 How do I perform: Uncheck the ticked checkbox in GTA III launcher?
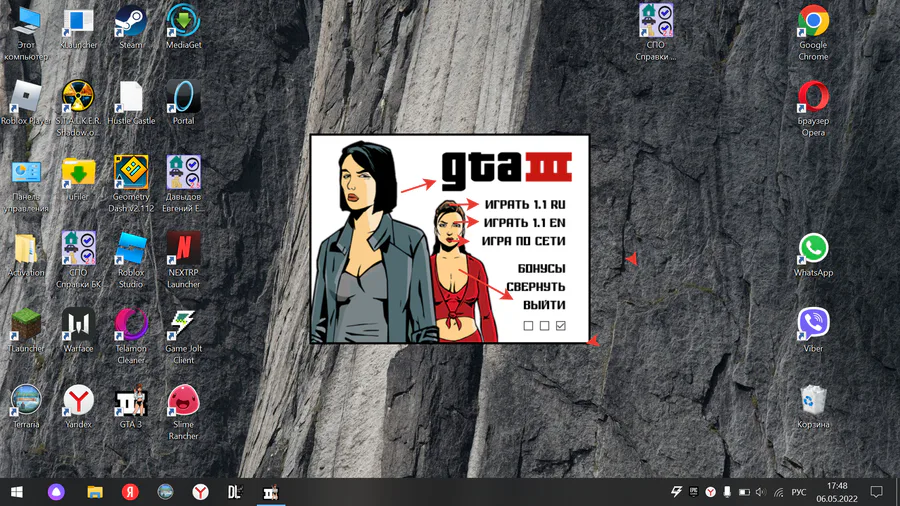coord(561,326)
